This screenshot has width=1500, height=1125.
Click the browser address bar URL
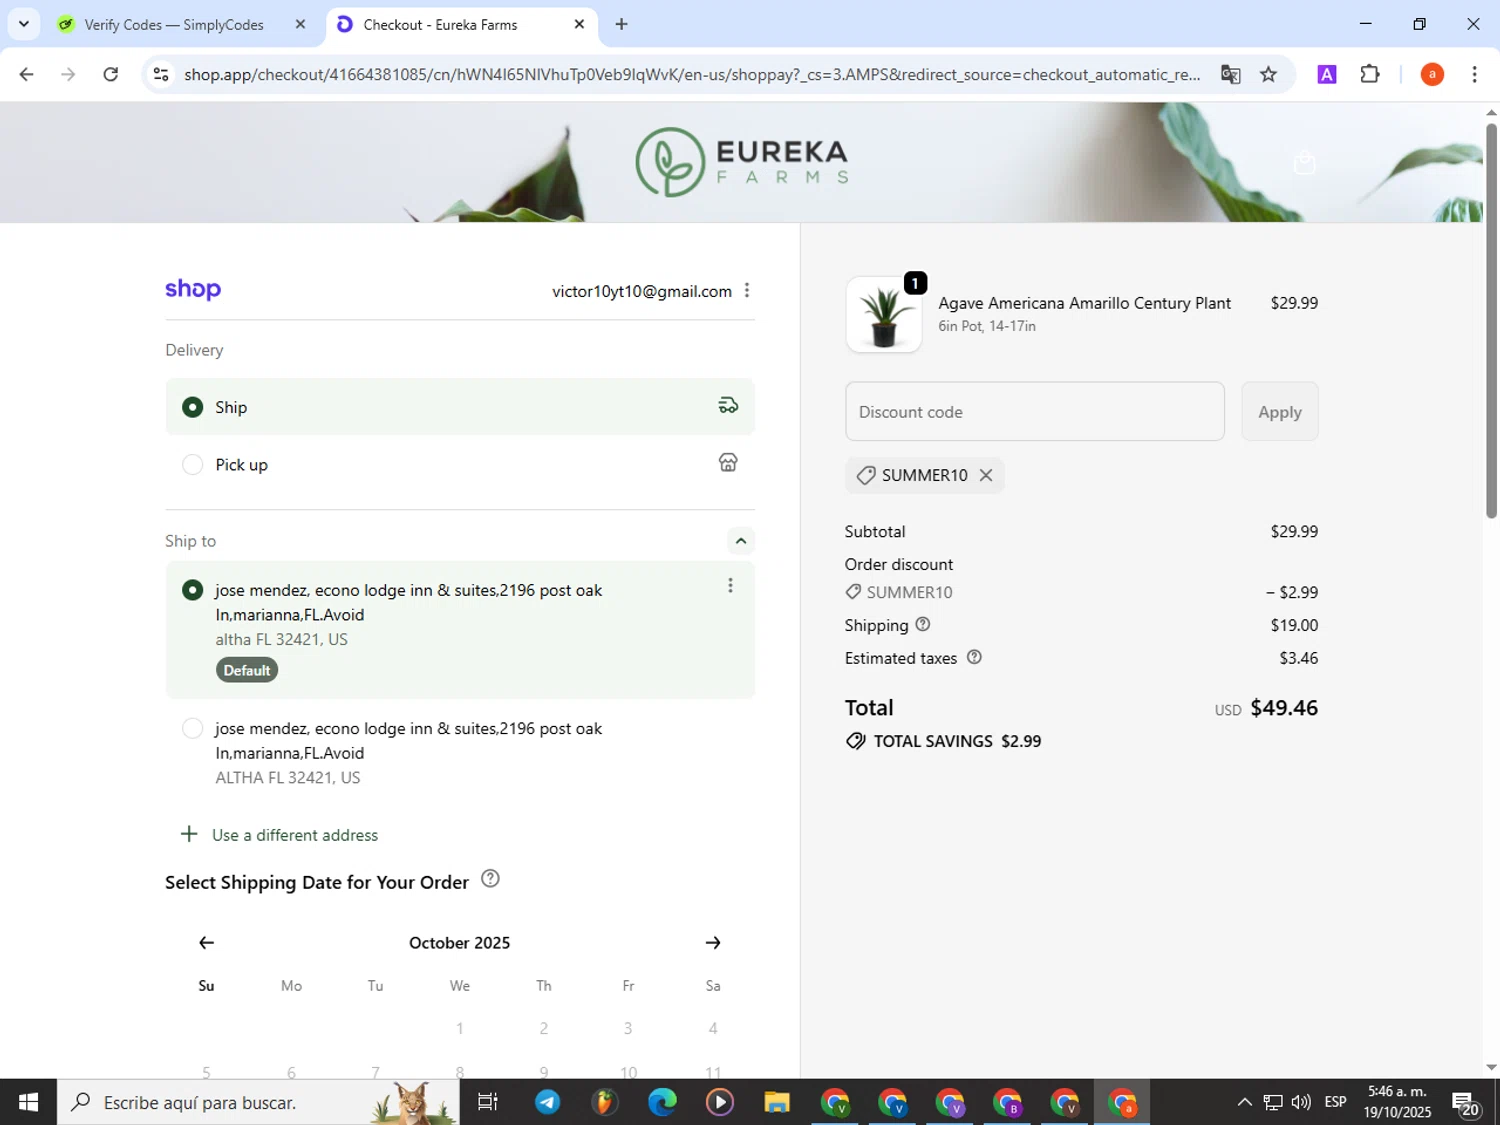click(x=692, y=74)
